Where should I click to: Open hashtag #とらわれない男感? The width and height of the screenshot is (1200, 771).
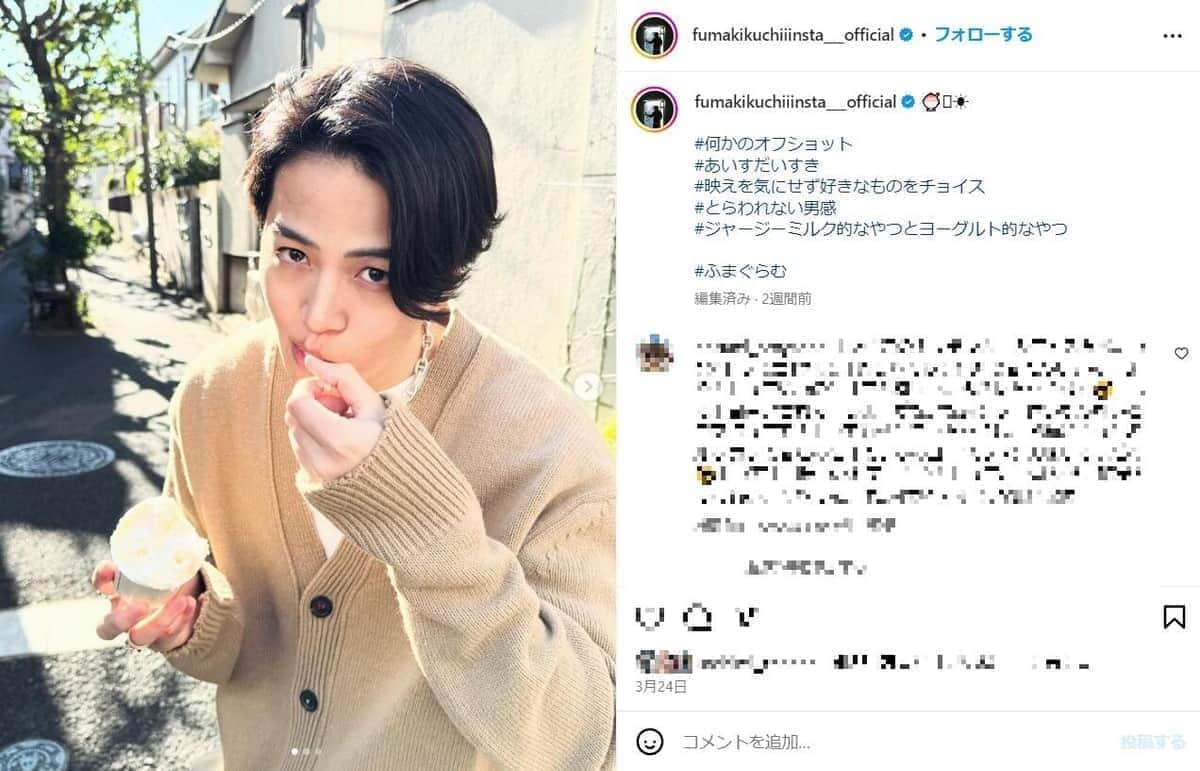tap(765, 207)
